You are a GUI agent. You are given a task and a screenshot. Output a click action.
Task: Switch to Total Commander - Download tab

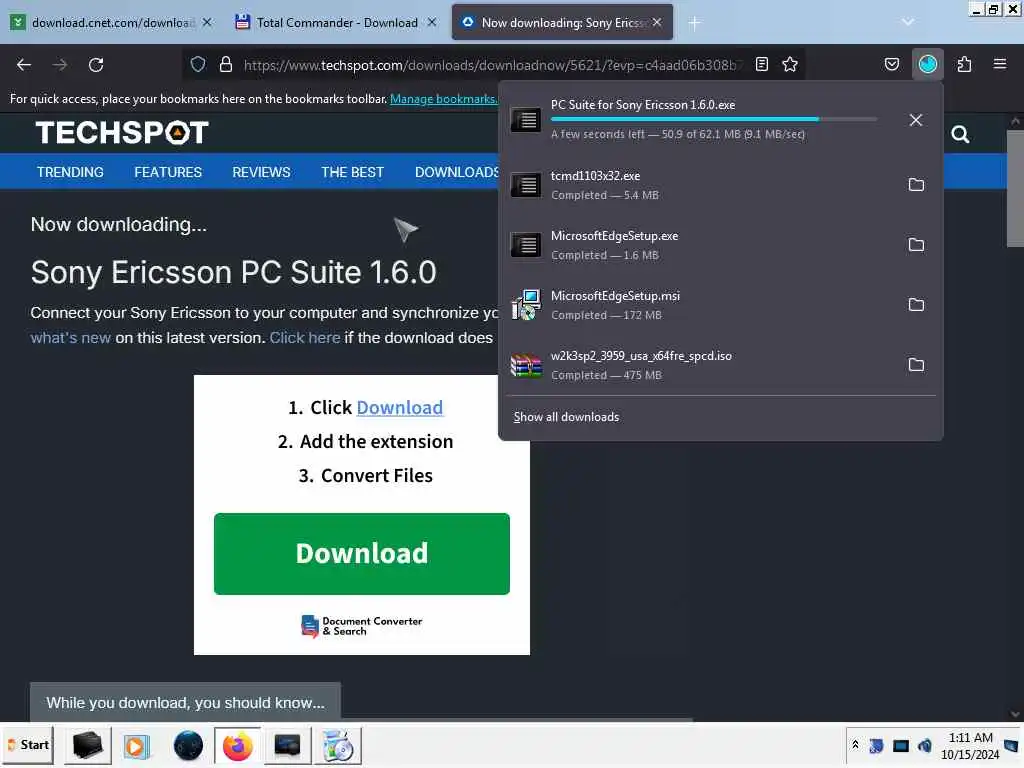[x=336, y=23]
